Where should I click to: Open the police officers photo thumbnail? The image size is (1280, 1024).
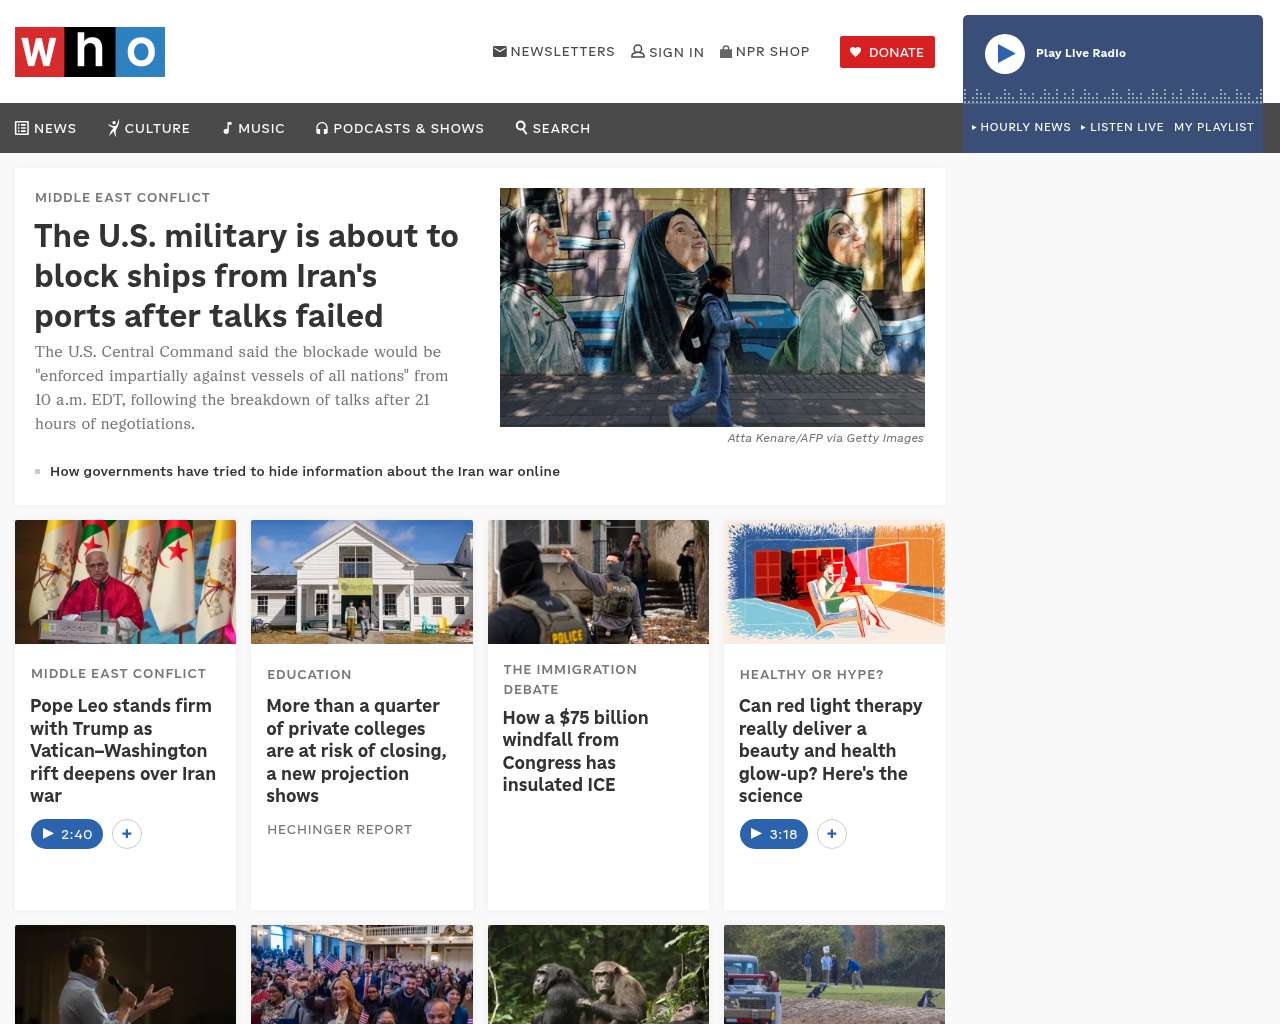point(598,582)
